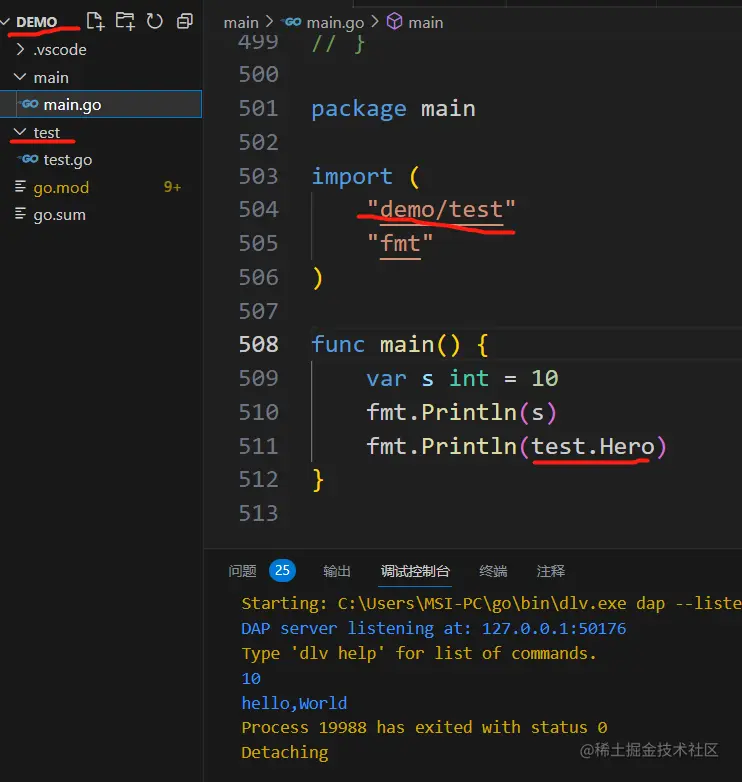Image resolution: width=742 pixels, height=782 pixels.
Task: Click the Process exited with status 0 line
Action: [424, 727]
